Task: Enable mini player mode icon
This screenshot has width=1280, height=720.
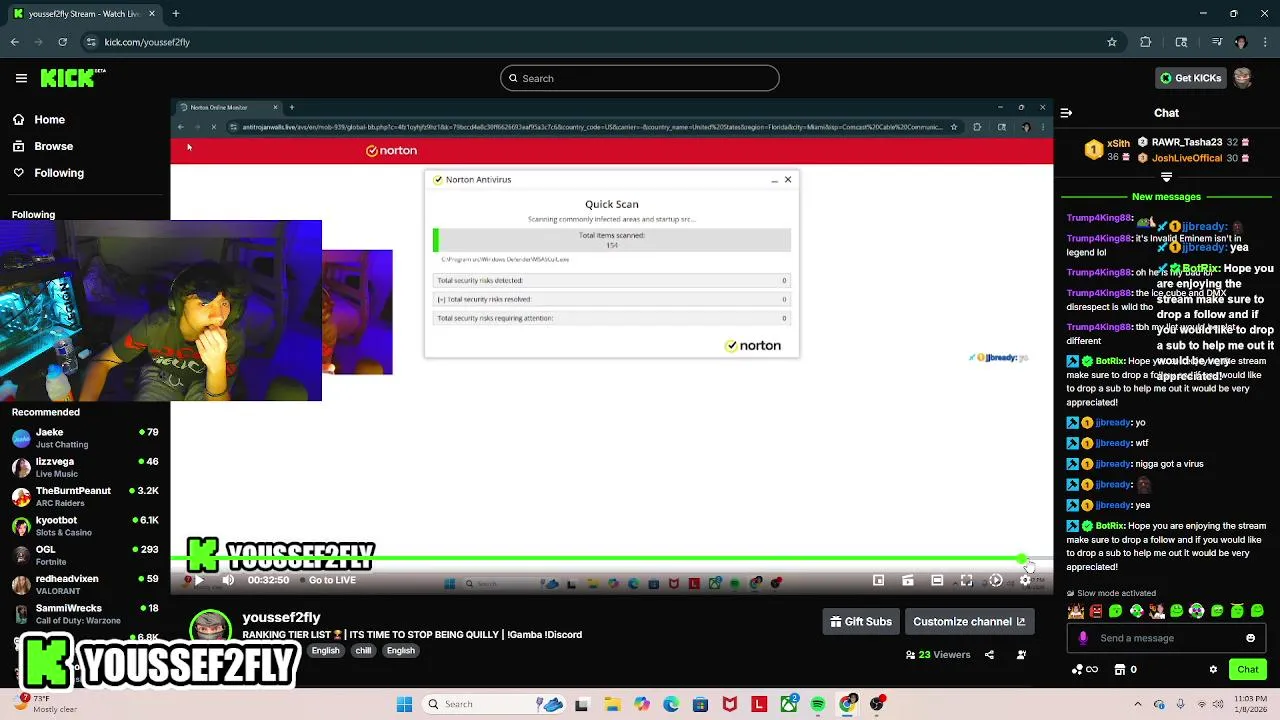Action: [x=878, y=580]
